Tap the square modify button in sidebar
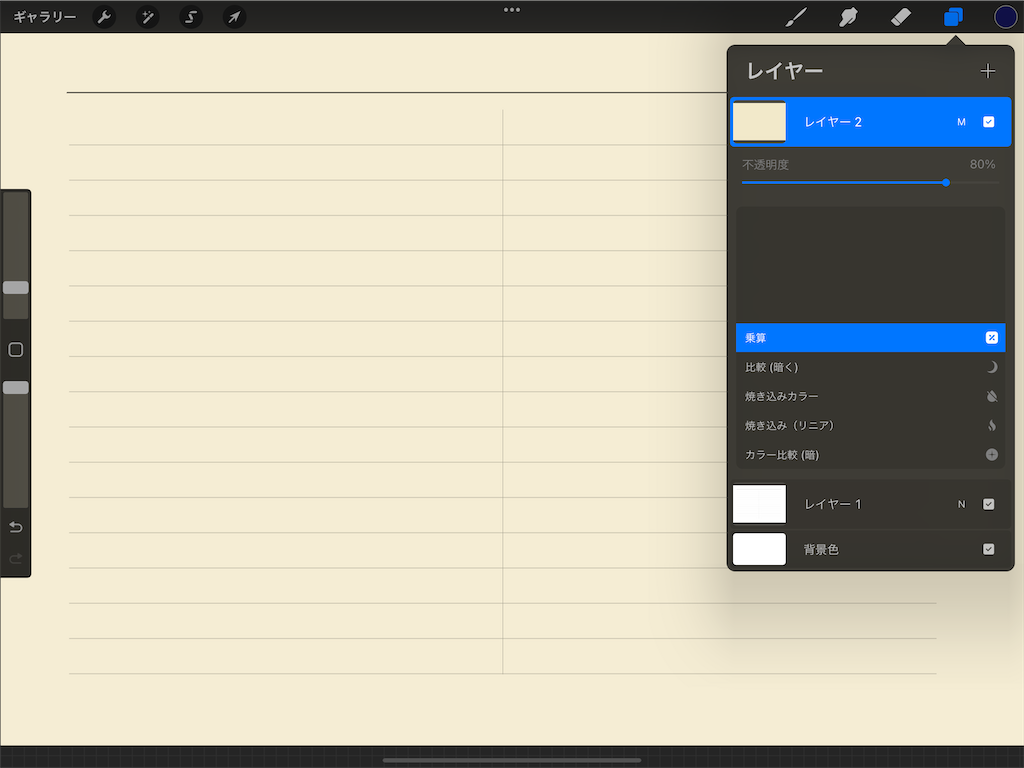This screenshot has width=1024, height=768. coord(16,349)
